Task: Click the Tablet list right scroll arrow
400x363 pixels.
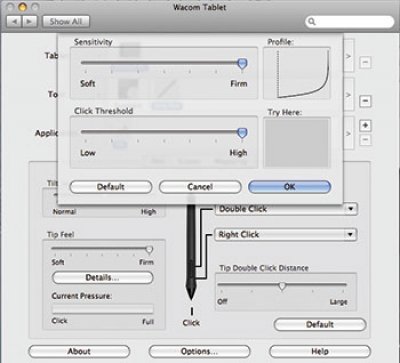Action: click(348, 56)
